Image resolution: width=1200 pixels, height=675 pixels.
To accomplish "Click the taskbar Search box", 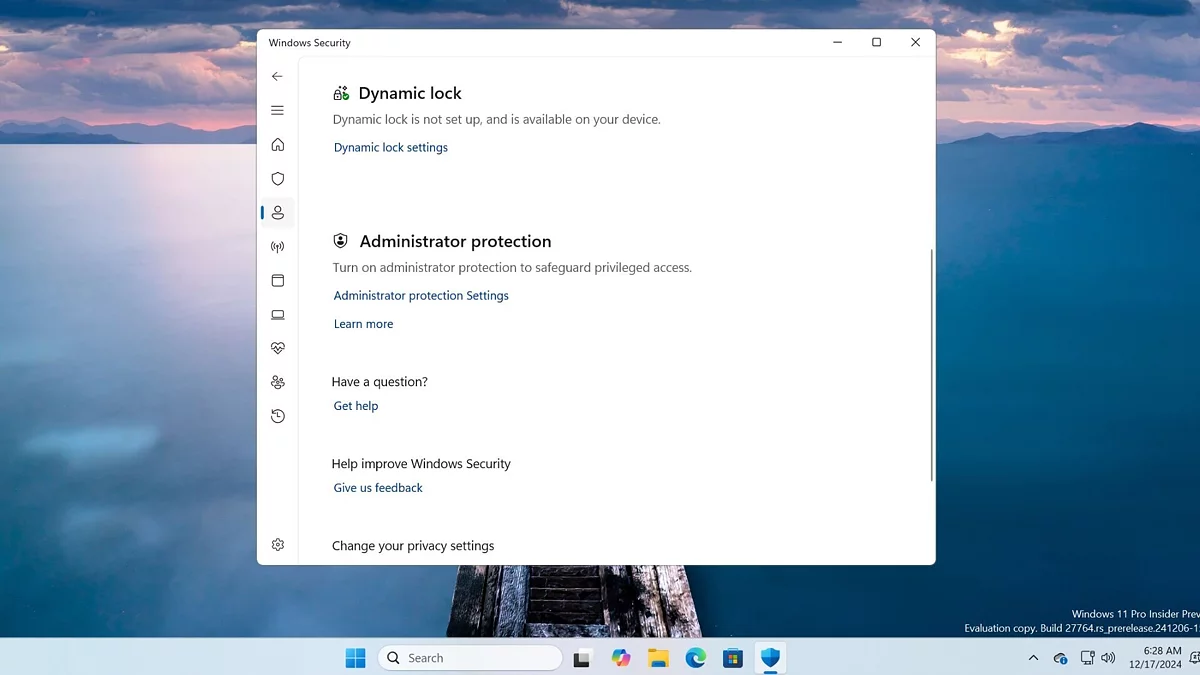I will pyautogui.click(x=470, y=658).
